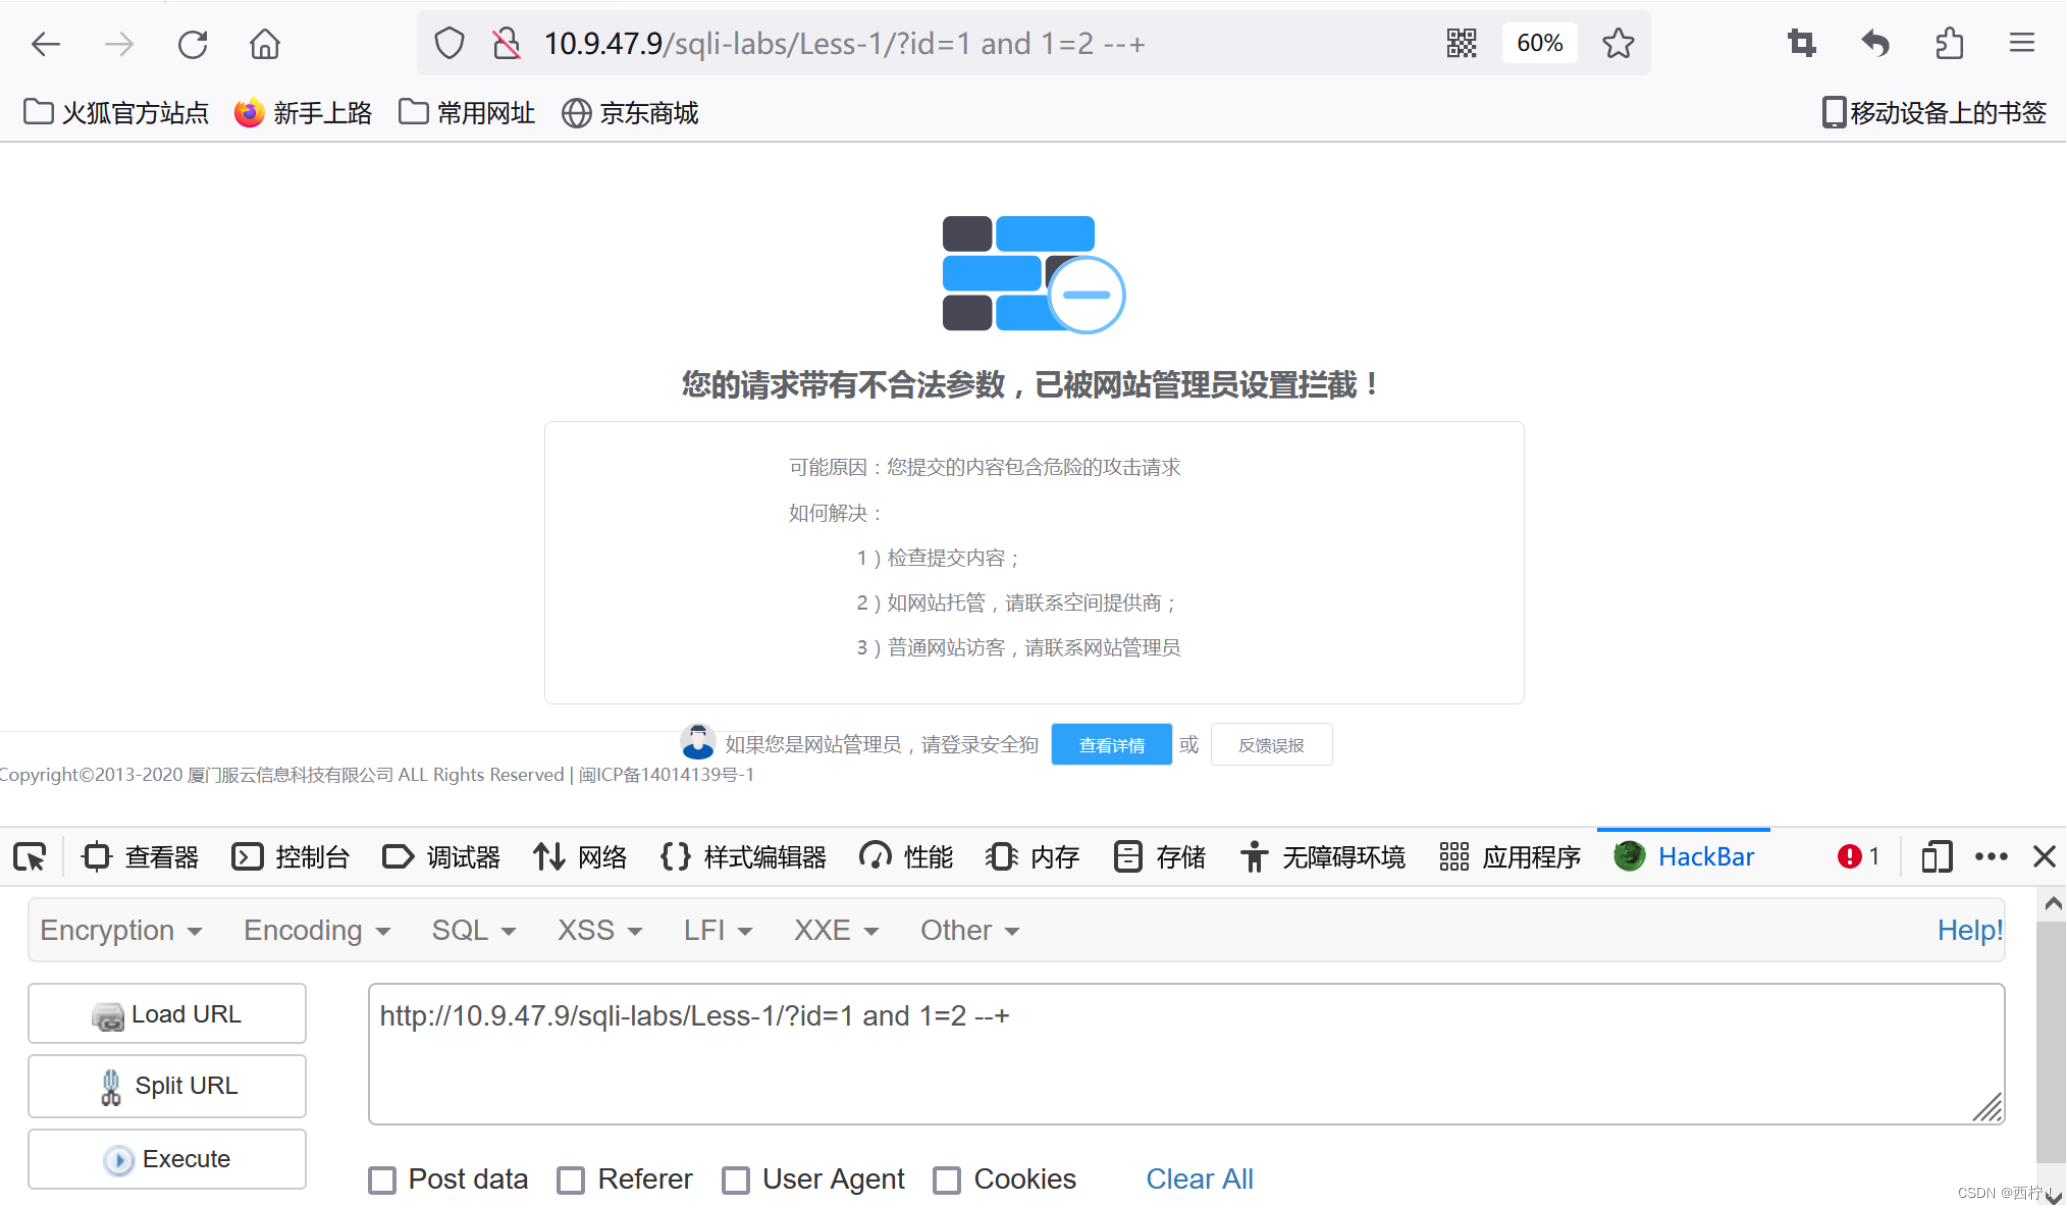Image resolution: width=2067 pixels, height=1209 pixels.
Task: Click the home icon in the toolbar
Action: click(265, 44)
